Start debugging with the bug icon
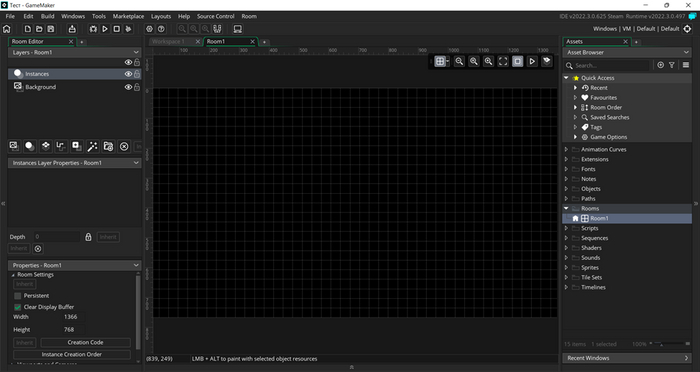This screenshot has width=700, height=372. coord(93,29)
